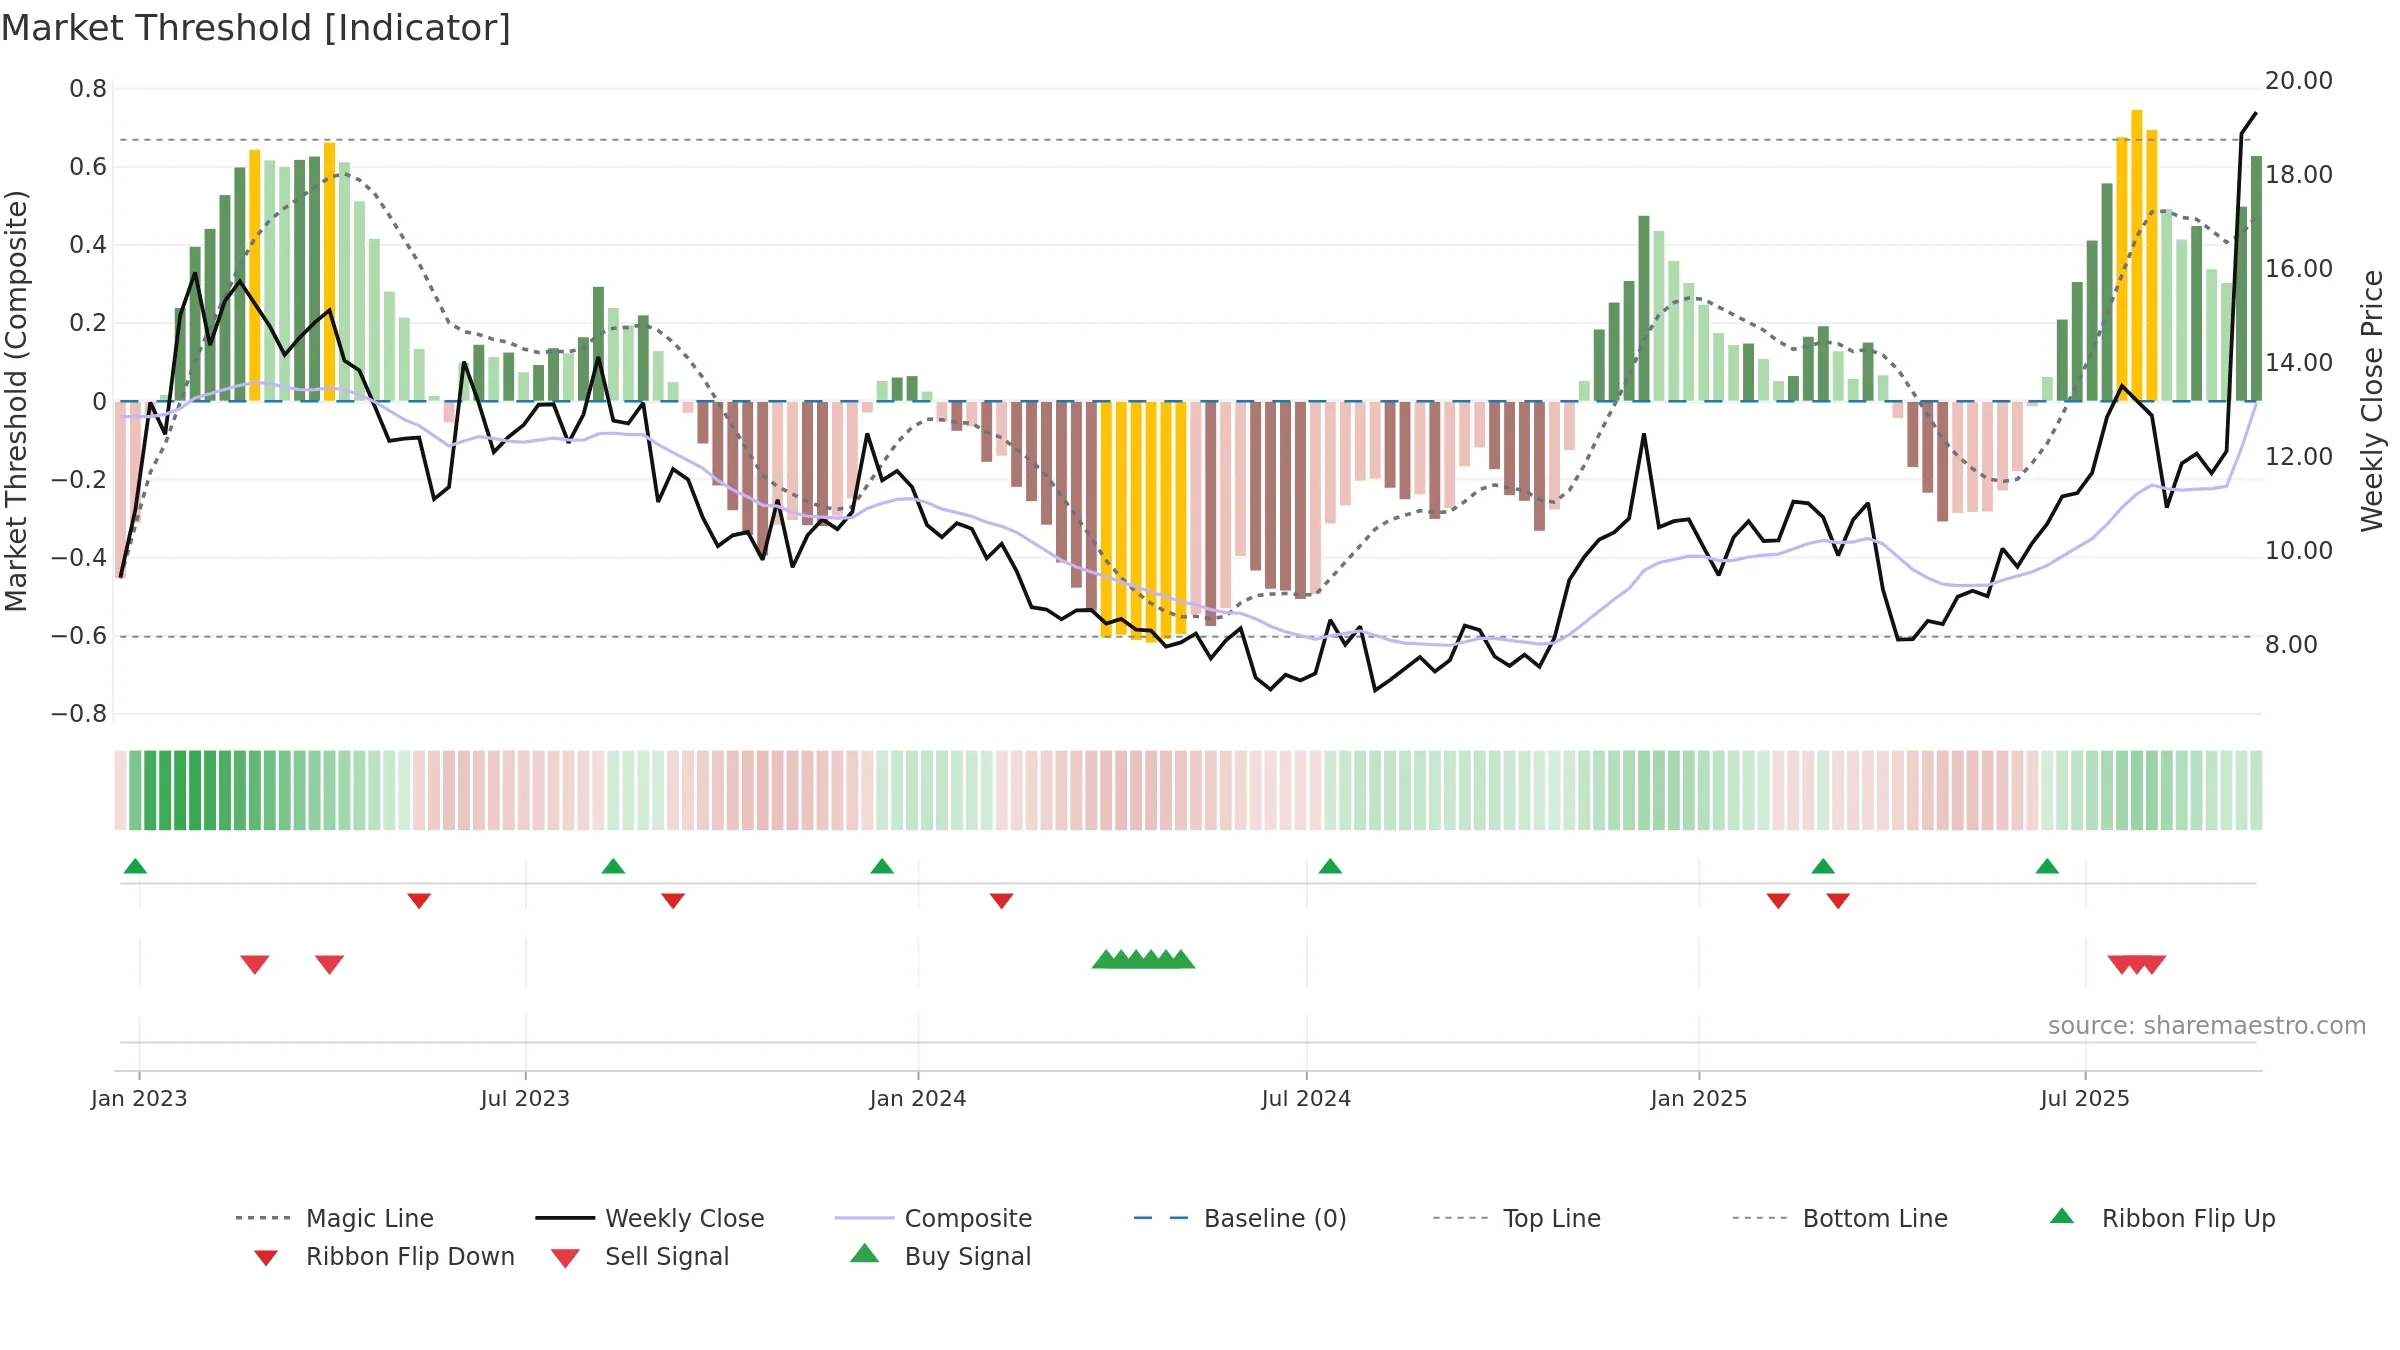Select the Ribbon Flip Up marker just after Jul 2024
Screen dimensions: 2400x1350
coord(1330,866)
